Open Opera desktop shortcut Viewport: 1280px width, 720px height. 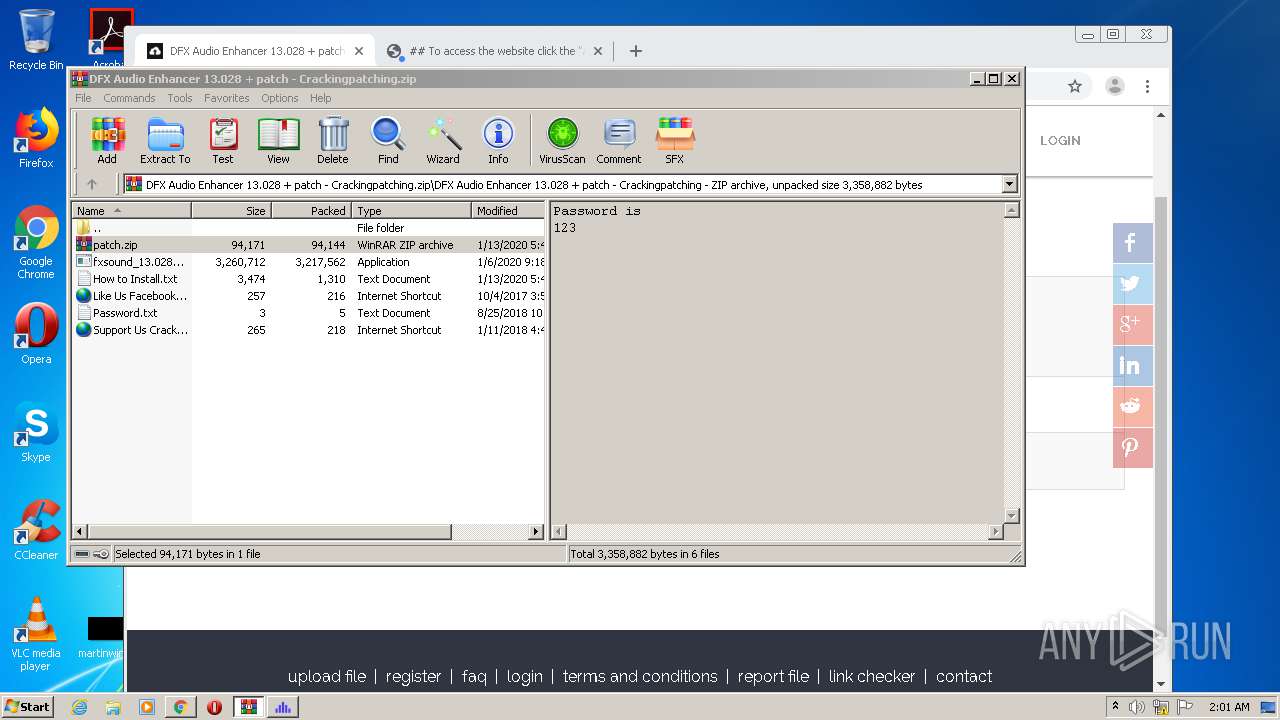click(x=36, y=334)
